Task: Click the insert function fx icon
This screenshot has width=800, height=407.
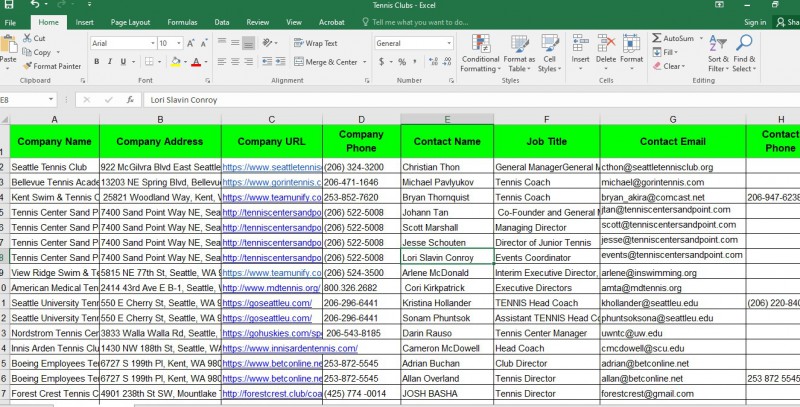Action: point(130,100)
